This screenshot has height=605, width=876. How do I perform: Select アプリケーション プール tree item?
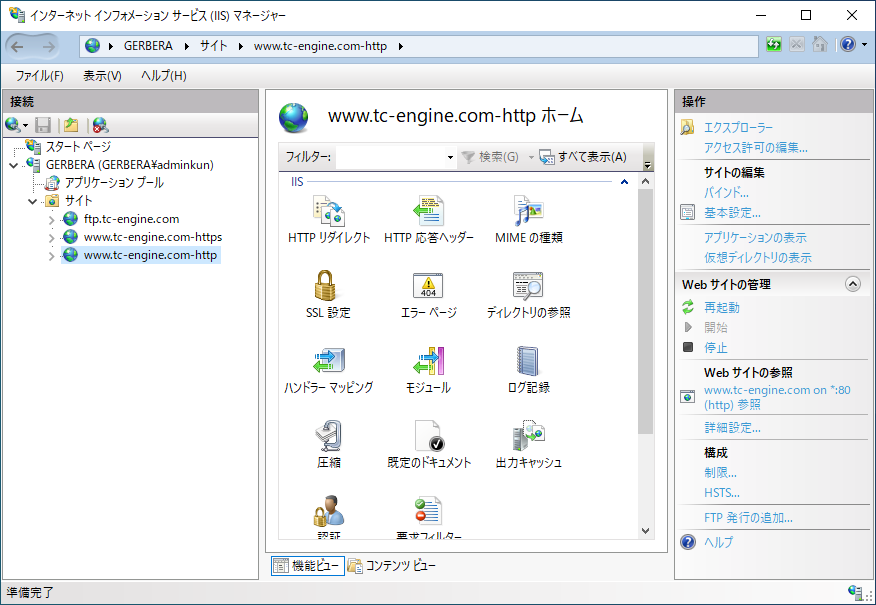[x=114, y=183]
